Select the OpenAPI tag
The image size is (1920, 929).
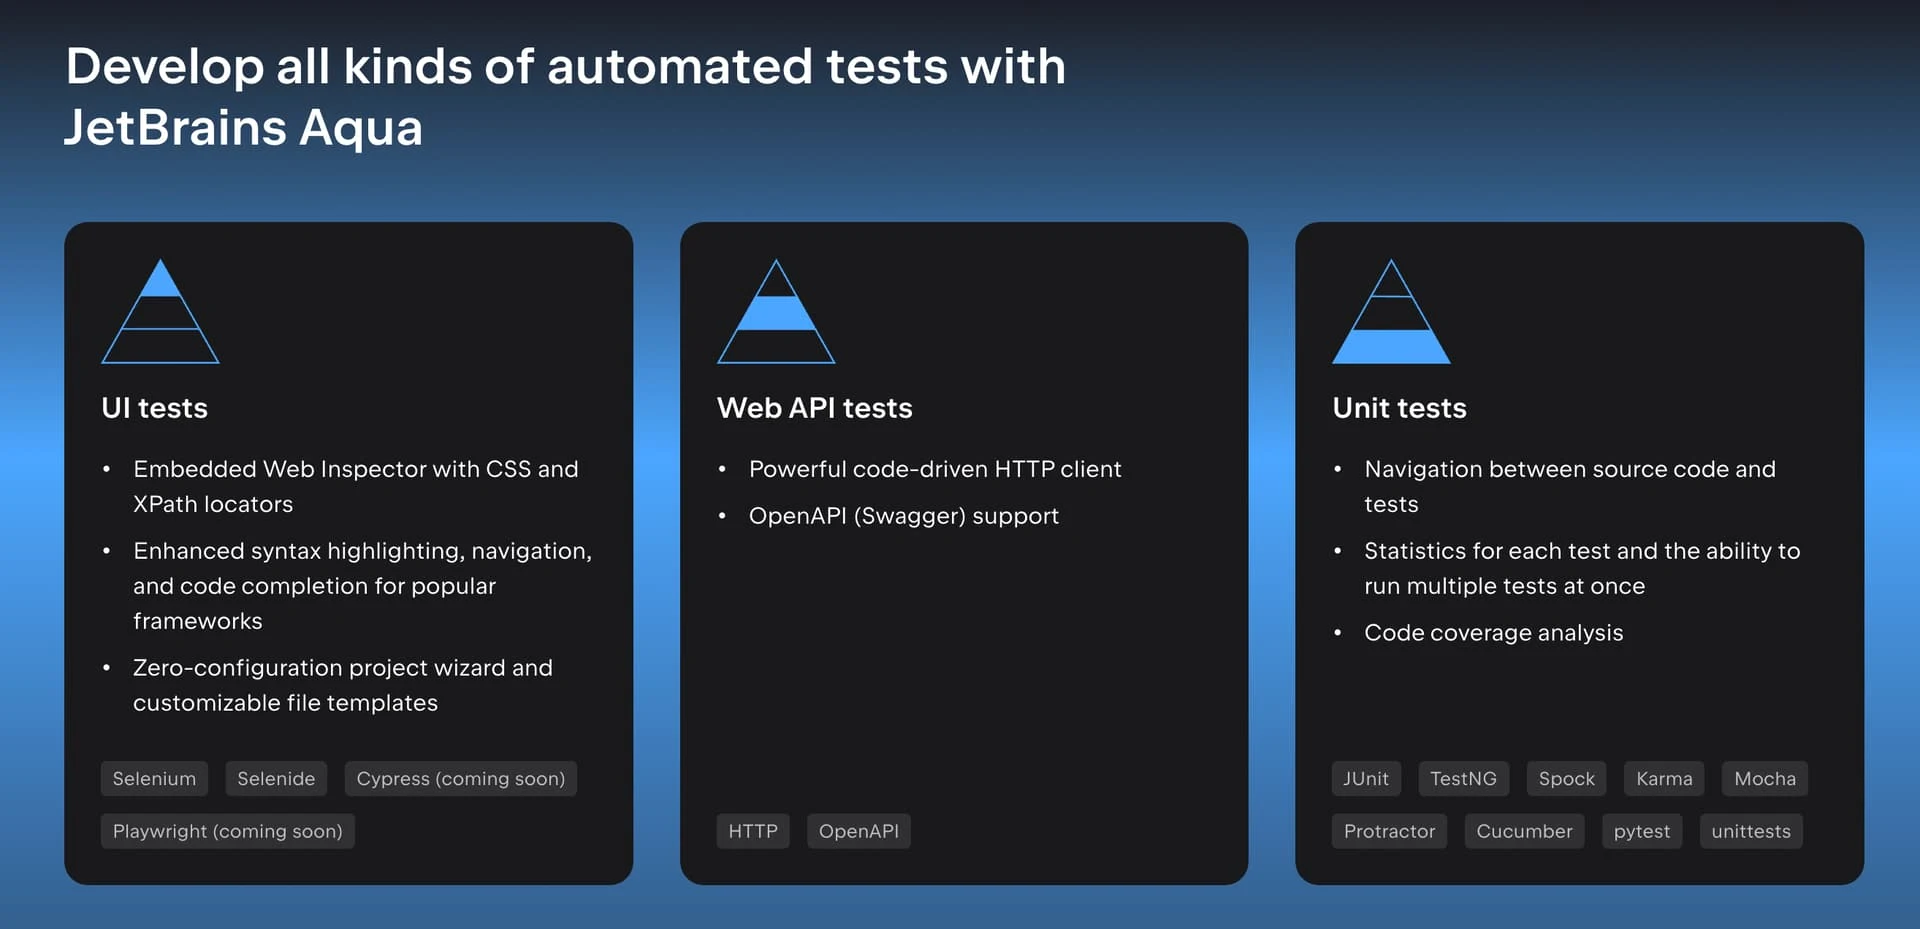[x=859, y=831]
